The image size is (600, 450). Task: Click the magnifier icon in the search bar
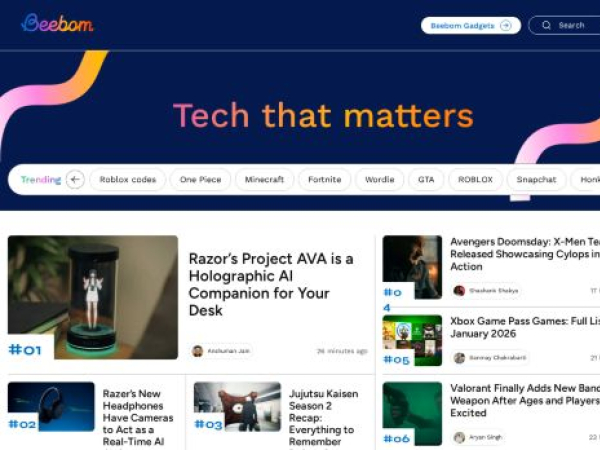[x=546, y=25]
